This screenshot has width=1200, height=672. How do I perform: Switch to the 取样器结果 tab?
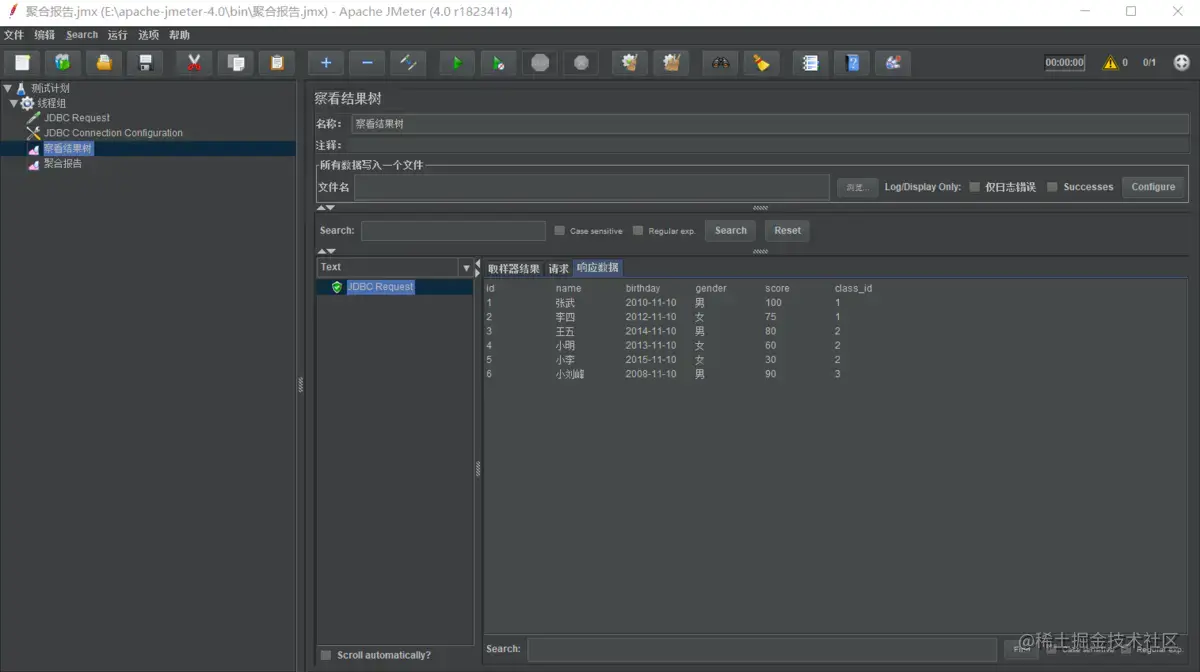pyautogui.click(x=514, y=268)
